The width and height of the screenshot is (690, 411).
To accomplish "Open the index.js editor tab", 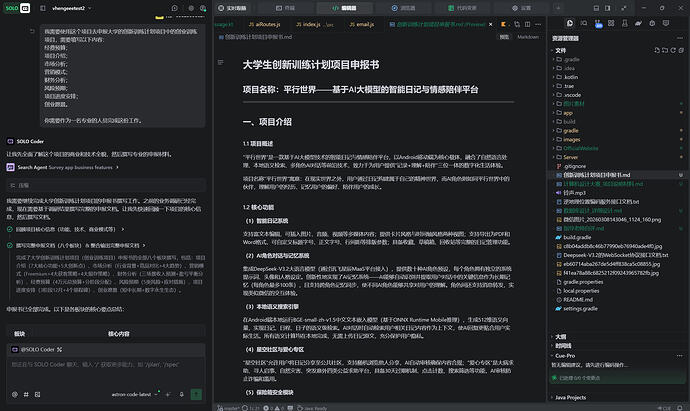I will click(x=314, y=24).
